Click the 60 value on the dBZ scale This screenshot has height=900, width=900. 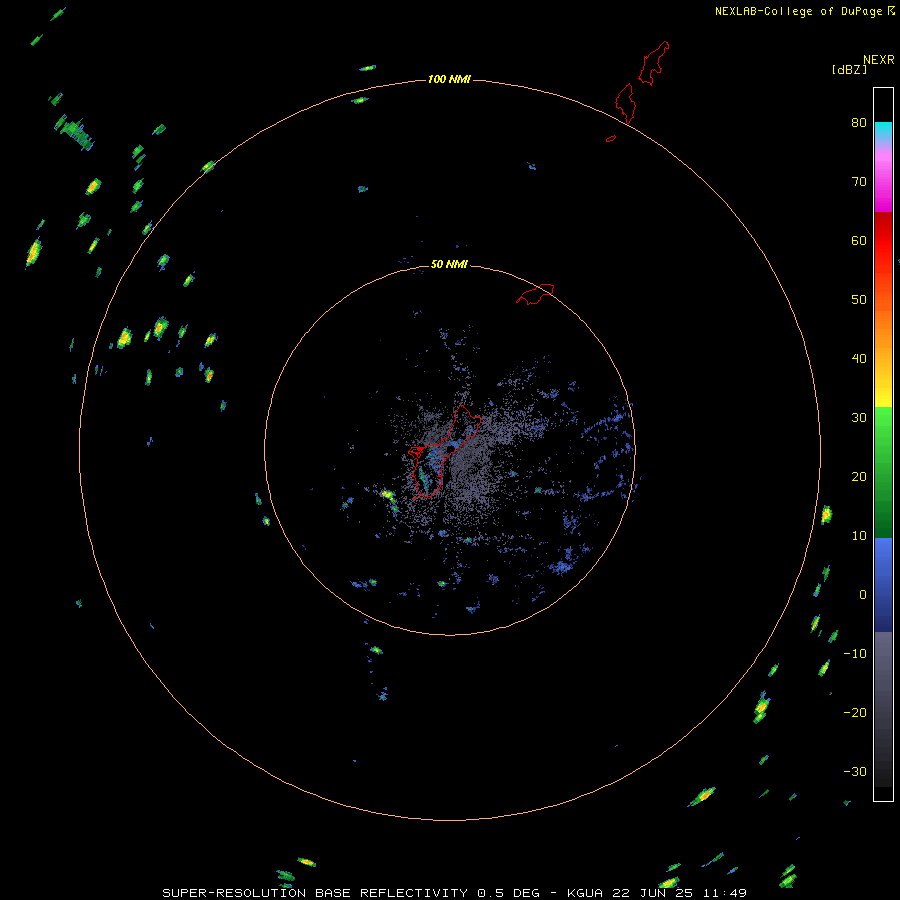pyautogui.click(x=859, y=241)
